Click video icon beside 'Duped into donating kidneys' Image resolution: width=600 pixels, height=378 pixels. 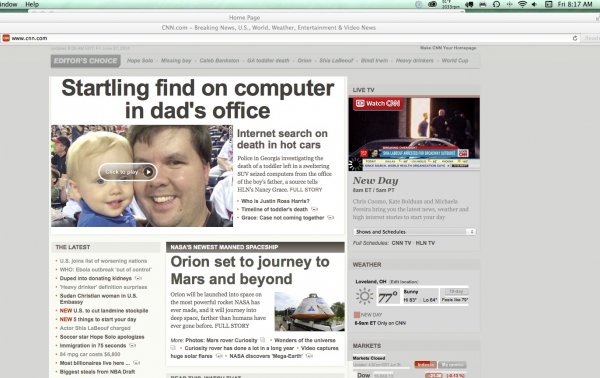pos(138,278)
